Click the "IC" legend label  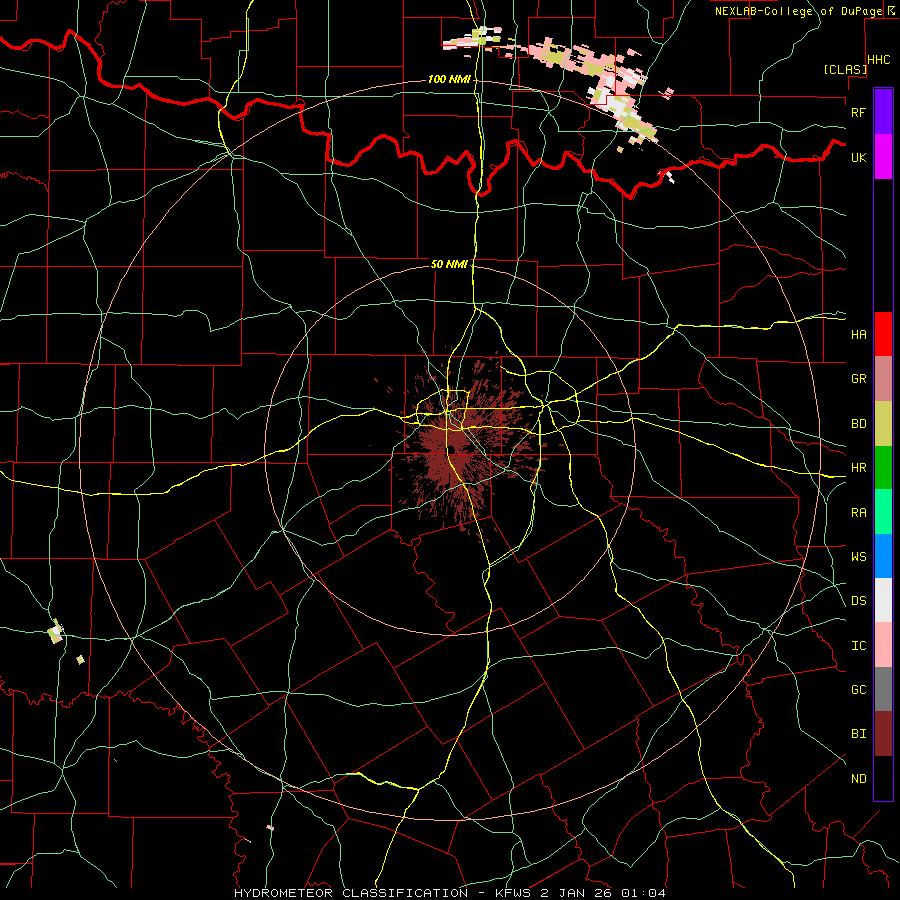[858, 646]
